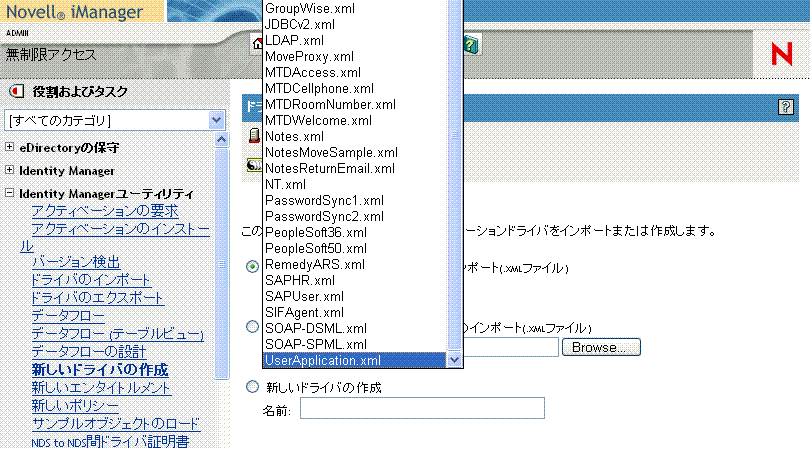Open データフロー (テーブルビュー) link
The width and height of the screenshot is (810, 449).
pos(118,334)
